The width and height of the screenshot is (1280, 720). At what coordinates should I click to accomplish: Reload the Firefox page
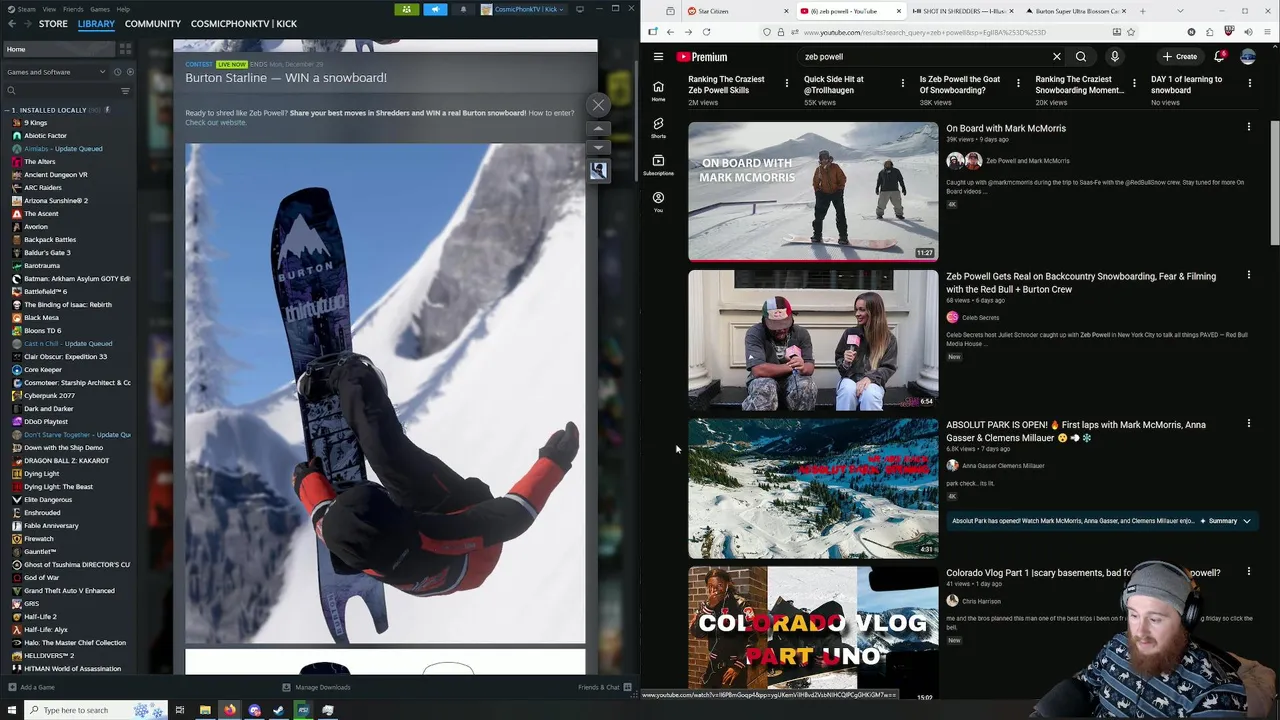point(706,32)
